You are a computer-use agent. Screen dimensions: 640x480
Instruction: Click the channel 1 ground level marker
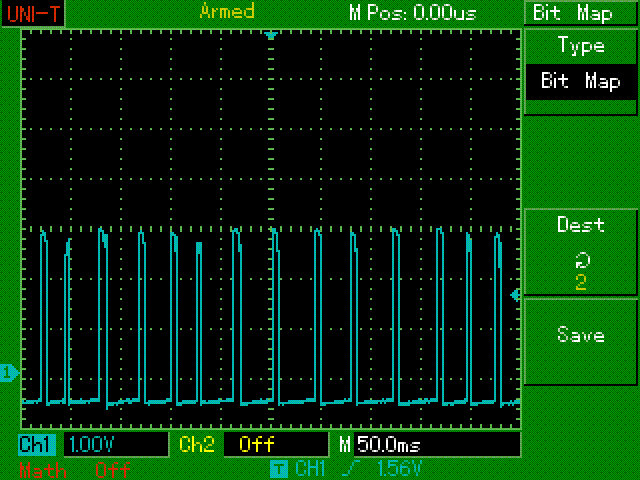pos(9,373)
